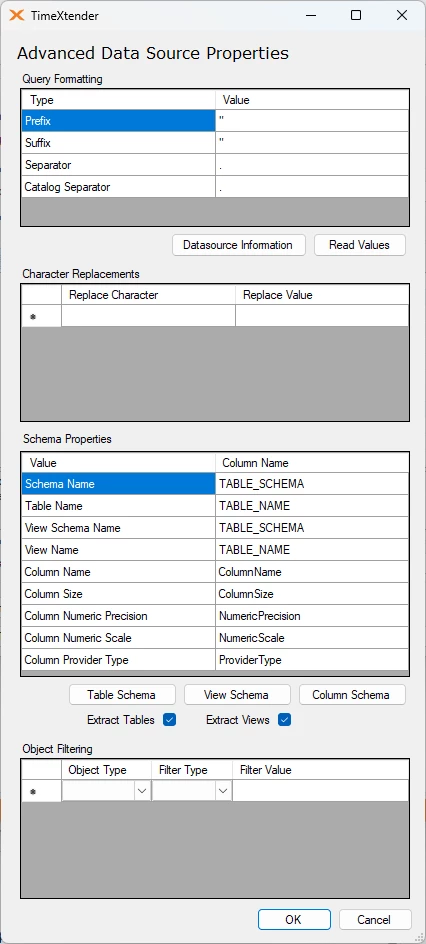The height and width of the screenshot is (944, 426).
Task: Open the Filter Type dropdown
Action: pyautogui.click(x=223, y=790)
